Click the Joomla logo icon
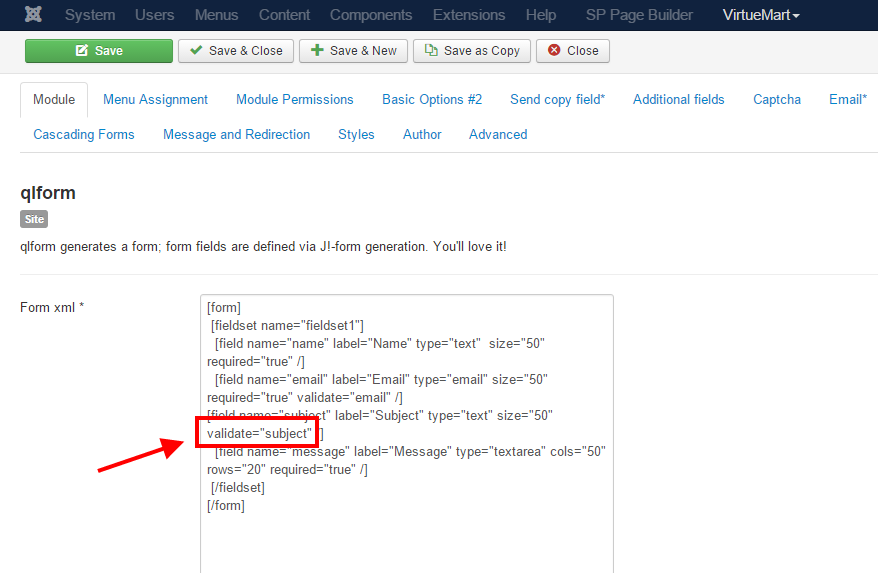 [x=34, y=15]
